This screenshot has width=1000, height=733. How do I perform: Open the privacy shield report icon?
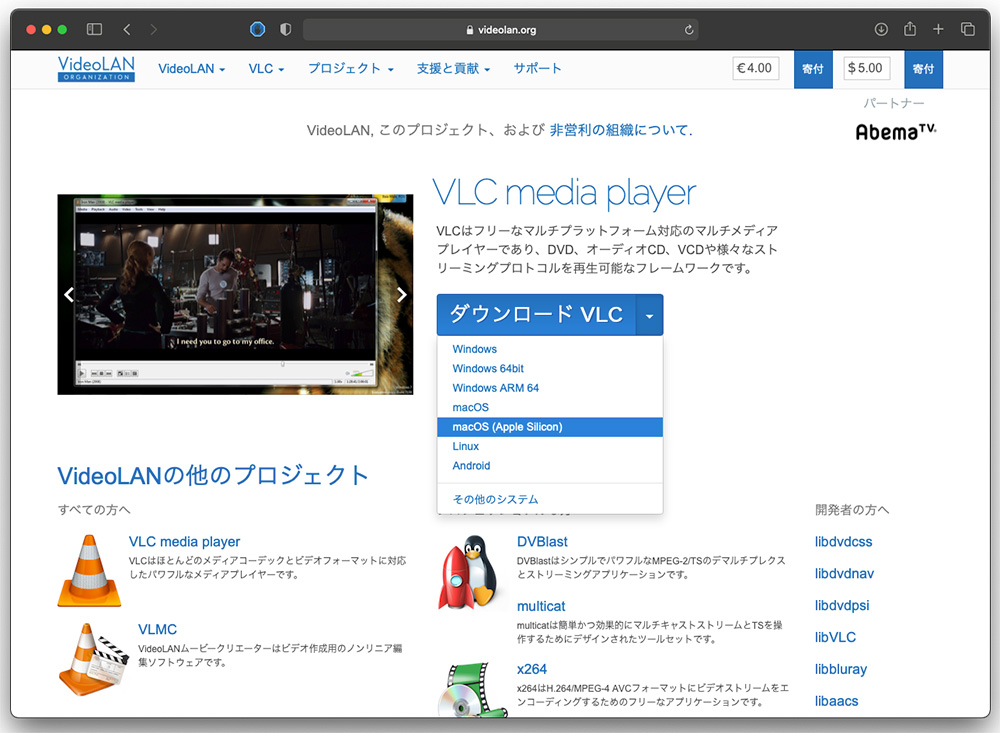286,29
